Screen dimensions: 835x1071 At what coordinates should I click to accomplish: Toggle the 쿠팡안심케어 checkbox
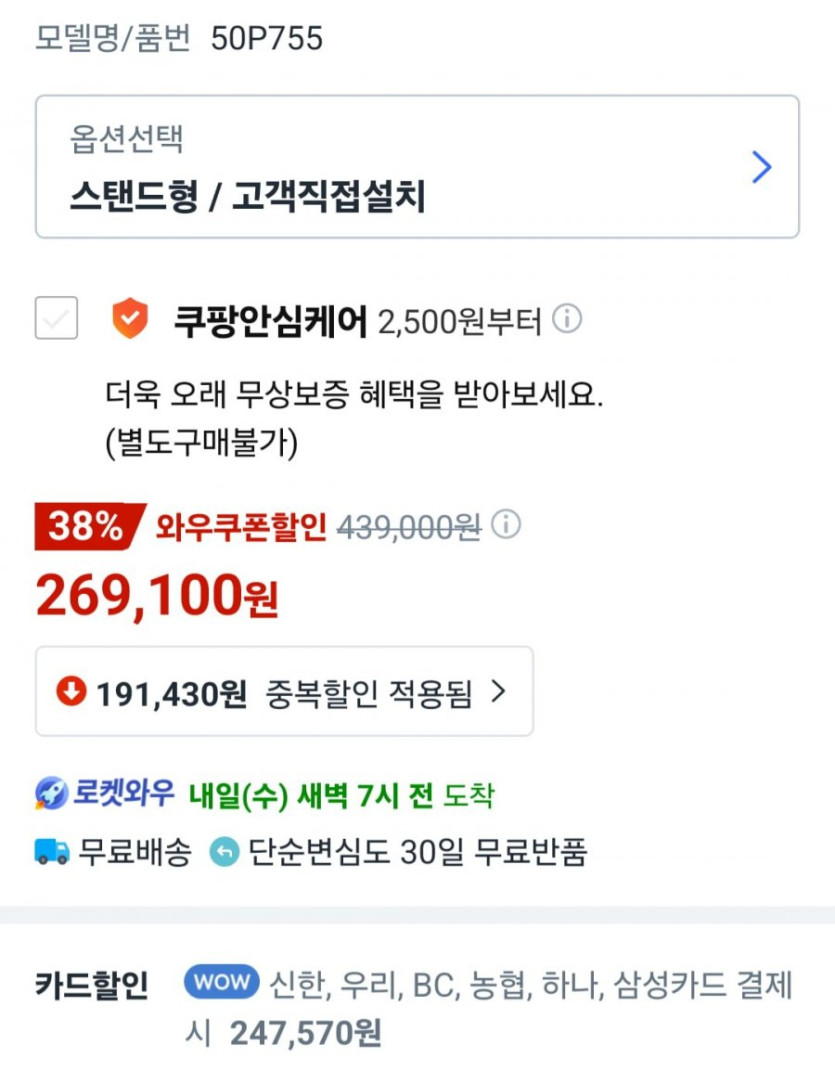pos(56,319)
